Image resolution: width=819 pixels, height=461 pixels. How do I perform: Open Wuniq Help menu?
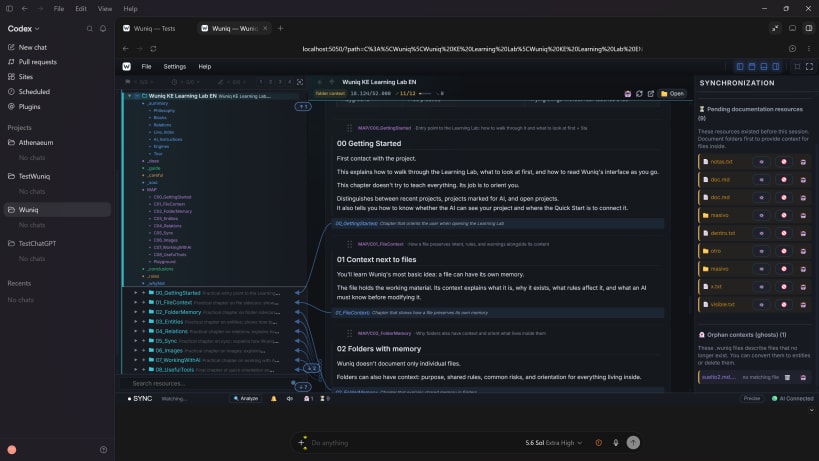click(205, 67)
